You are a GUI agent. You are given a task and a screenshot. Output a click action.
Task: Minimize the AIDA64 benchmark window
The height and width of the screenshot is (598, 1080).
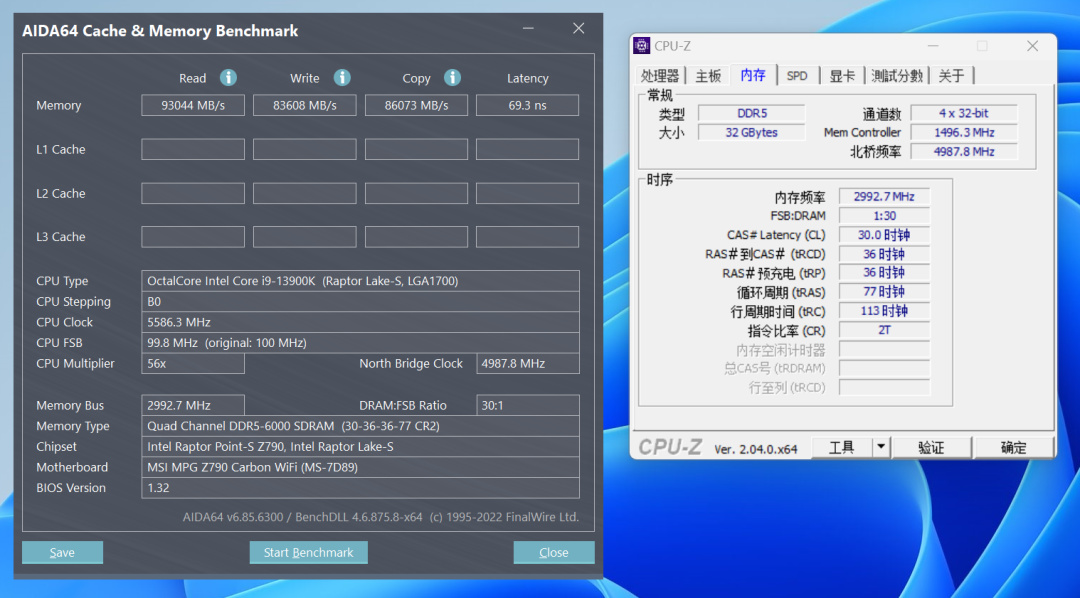(528, 29)
